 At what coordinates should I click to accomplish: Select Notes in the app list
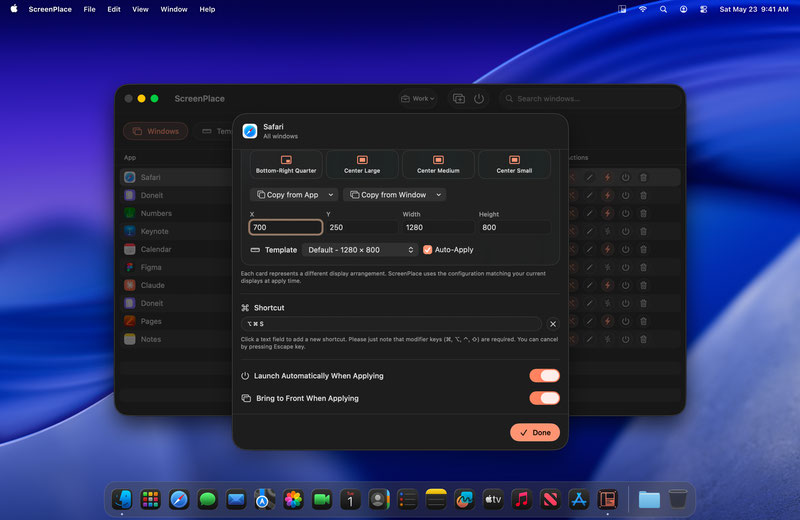[176, 339]
